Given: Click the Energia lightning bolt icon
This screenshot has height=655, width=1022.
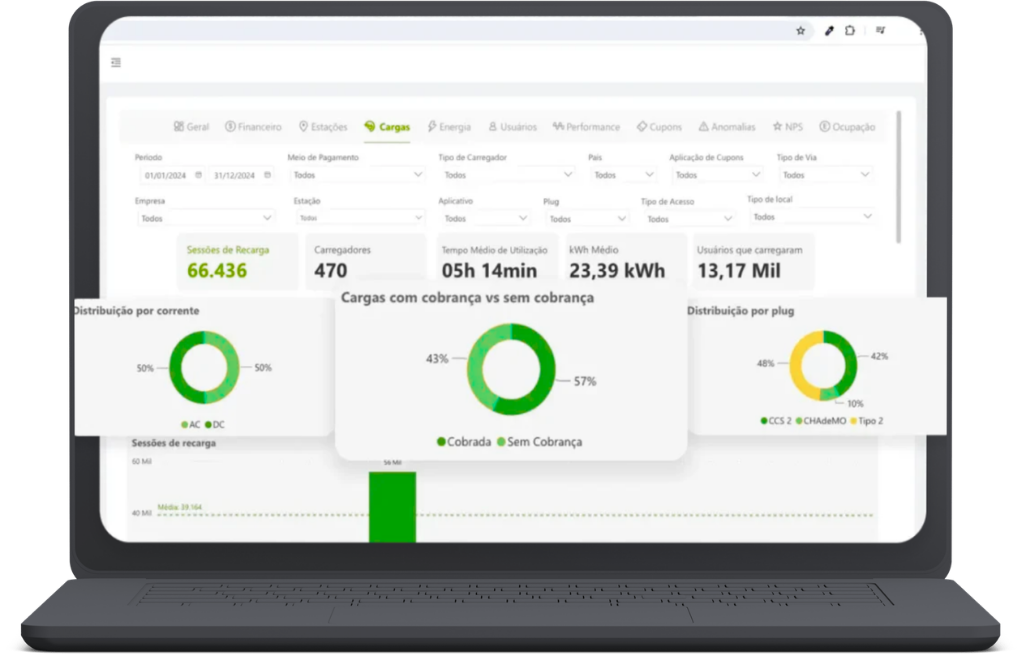Looking at the screenshot, I should point(431,126).
